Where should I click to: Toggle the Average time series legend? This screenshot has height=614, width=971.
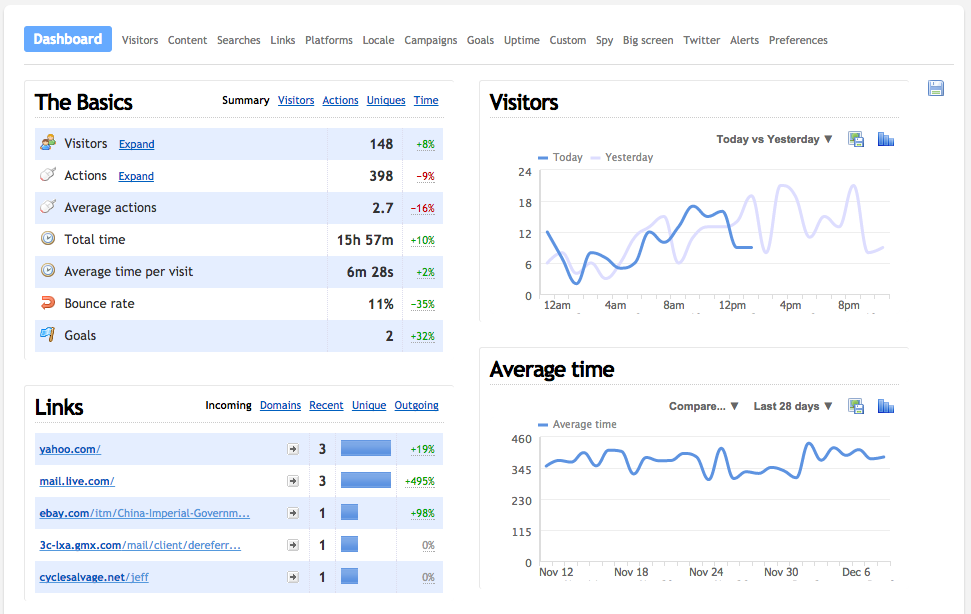pos(576,424)
